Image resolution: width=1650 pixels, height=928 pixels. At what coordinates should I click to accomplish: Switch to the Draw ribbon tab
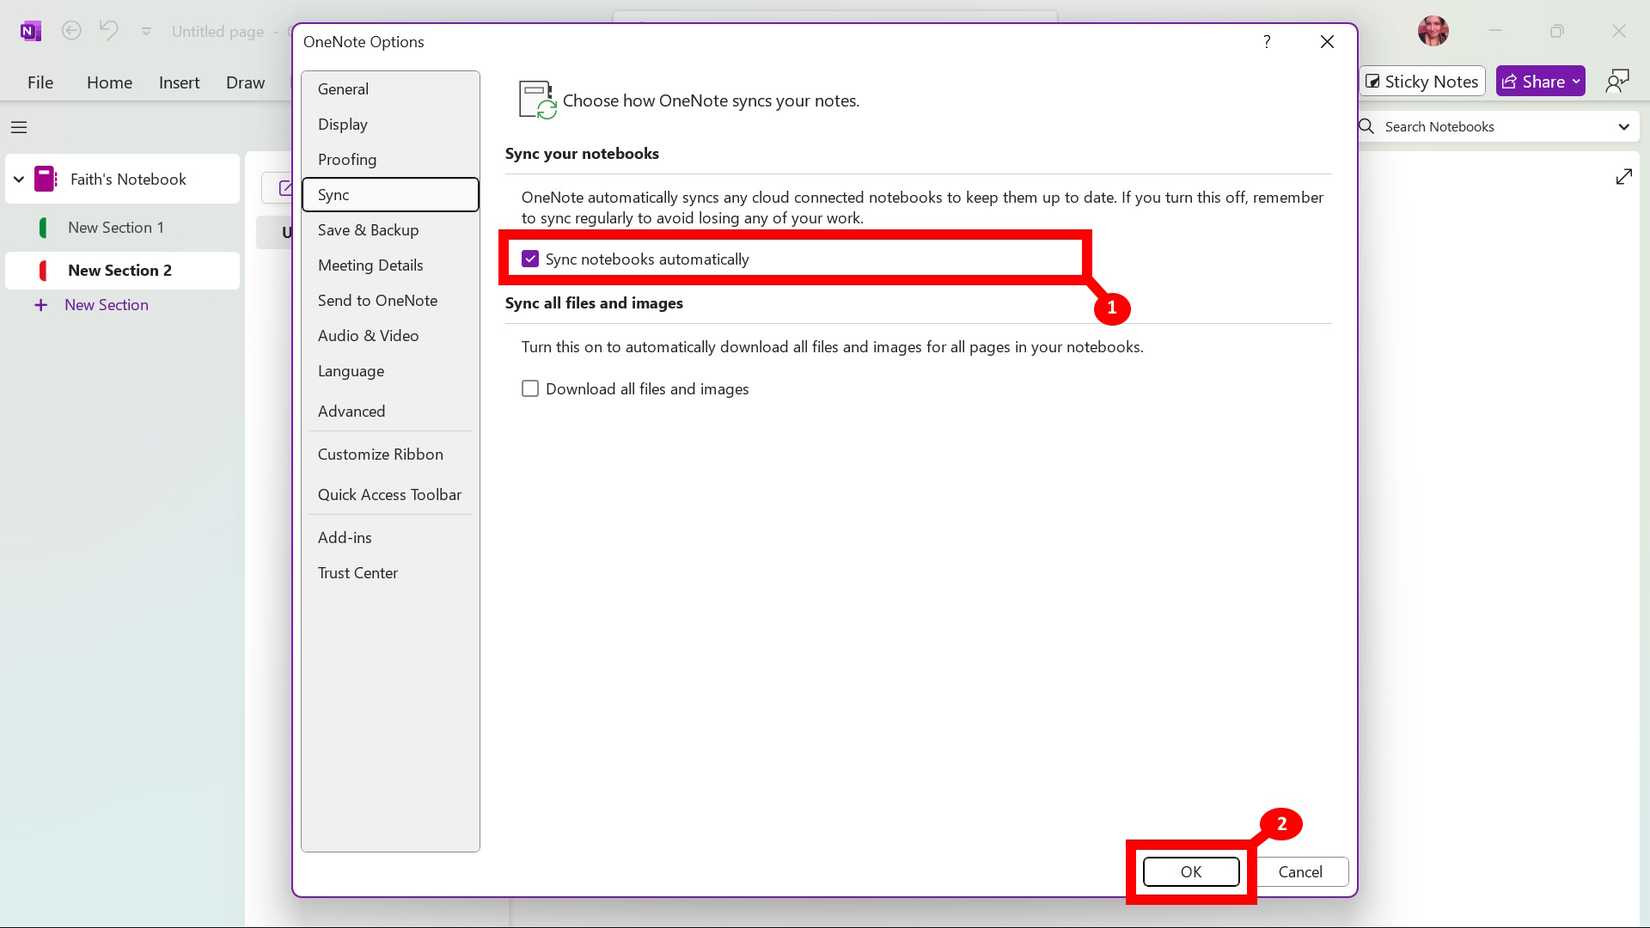(245, 82)
